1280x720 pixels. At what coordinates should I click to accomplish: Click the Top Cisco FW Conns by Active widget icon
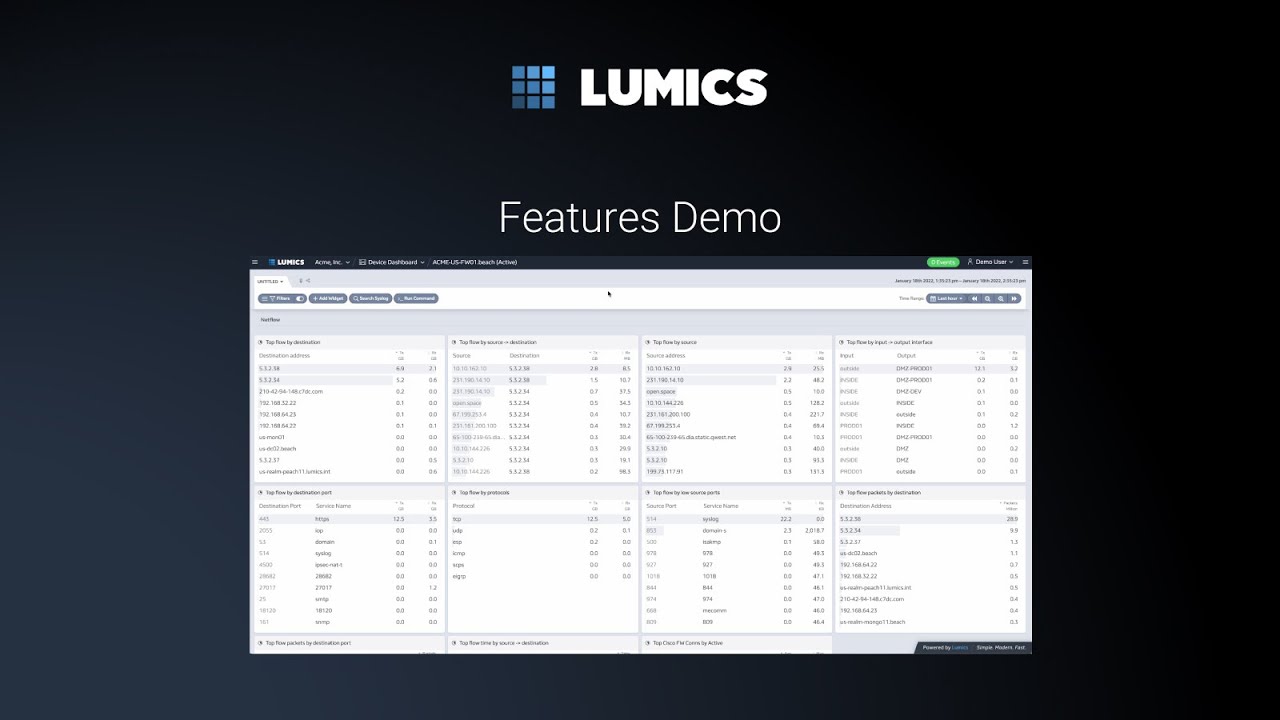pyautogui.click(x=649, y=643)
